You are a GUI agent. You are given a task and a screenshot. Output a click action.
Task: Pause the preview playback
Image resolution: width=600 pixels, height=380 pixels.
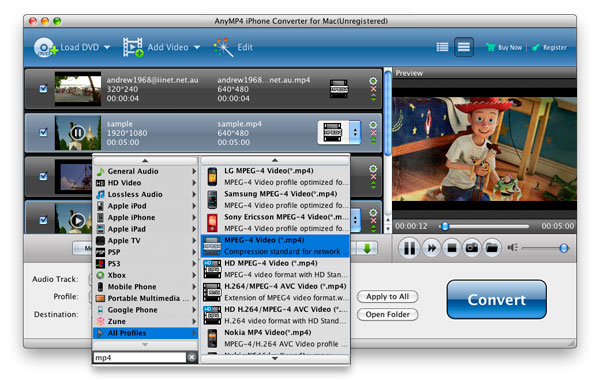pos(409,248)
